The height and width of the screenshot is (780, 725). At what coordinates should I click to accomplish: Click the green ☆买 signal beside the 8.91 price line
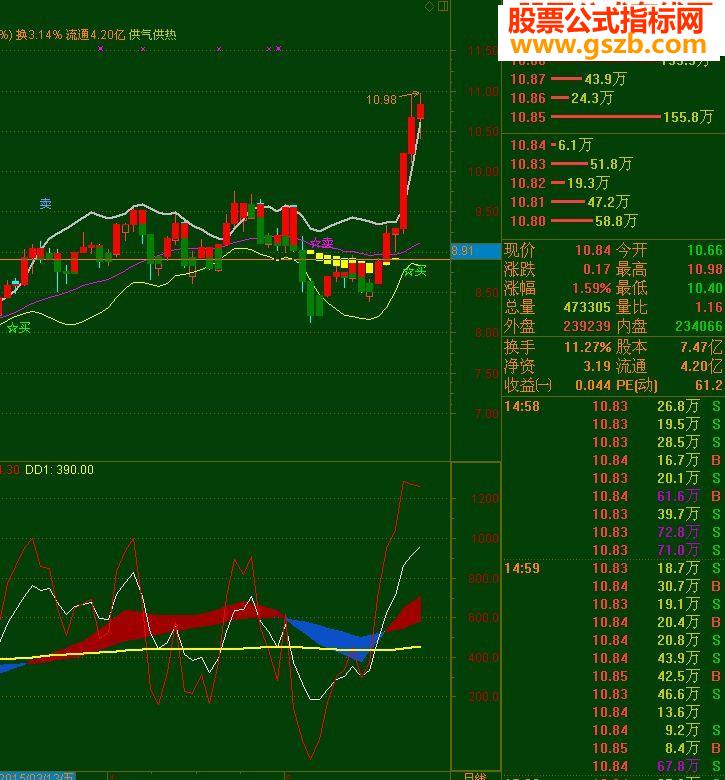click(x=414, y=271)
